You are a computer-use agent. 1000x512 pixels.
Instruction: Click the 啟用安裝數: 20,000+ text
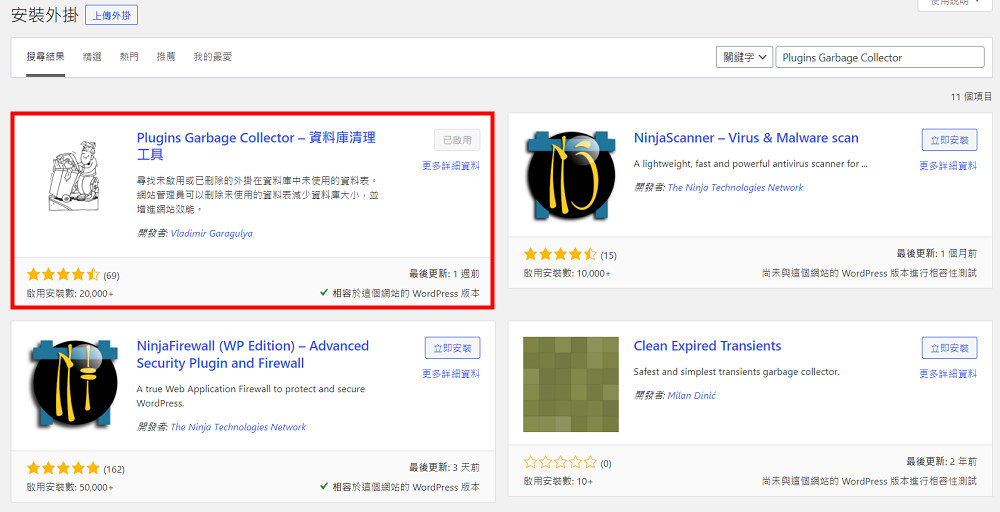70,293
